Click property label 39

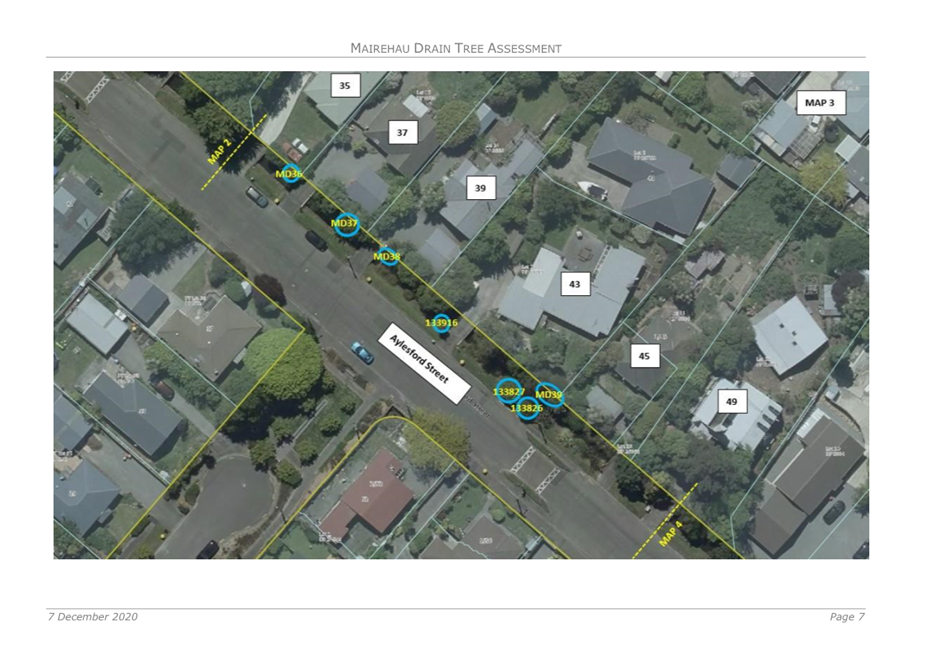(x=481, y=188)
